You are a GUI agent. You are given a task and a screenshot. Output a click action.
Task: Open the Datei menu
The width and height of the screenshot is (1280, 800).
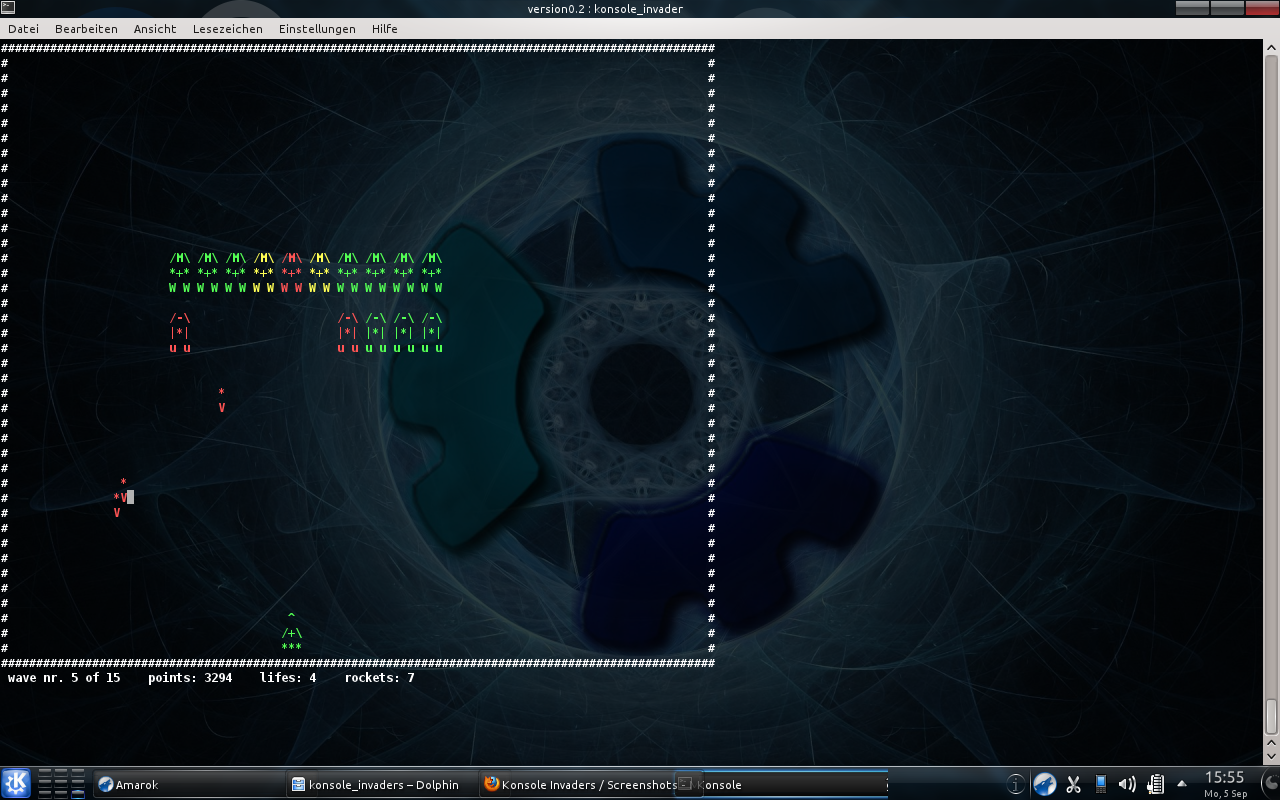pos(23,29)
